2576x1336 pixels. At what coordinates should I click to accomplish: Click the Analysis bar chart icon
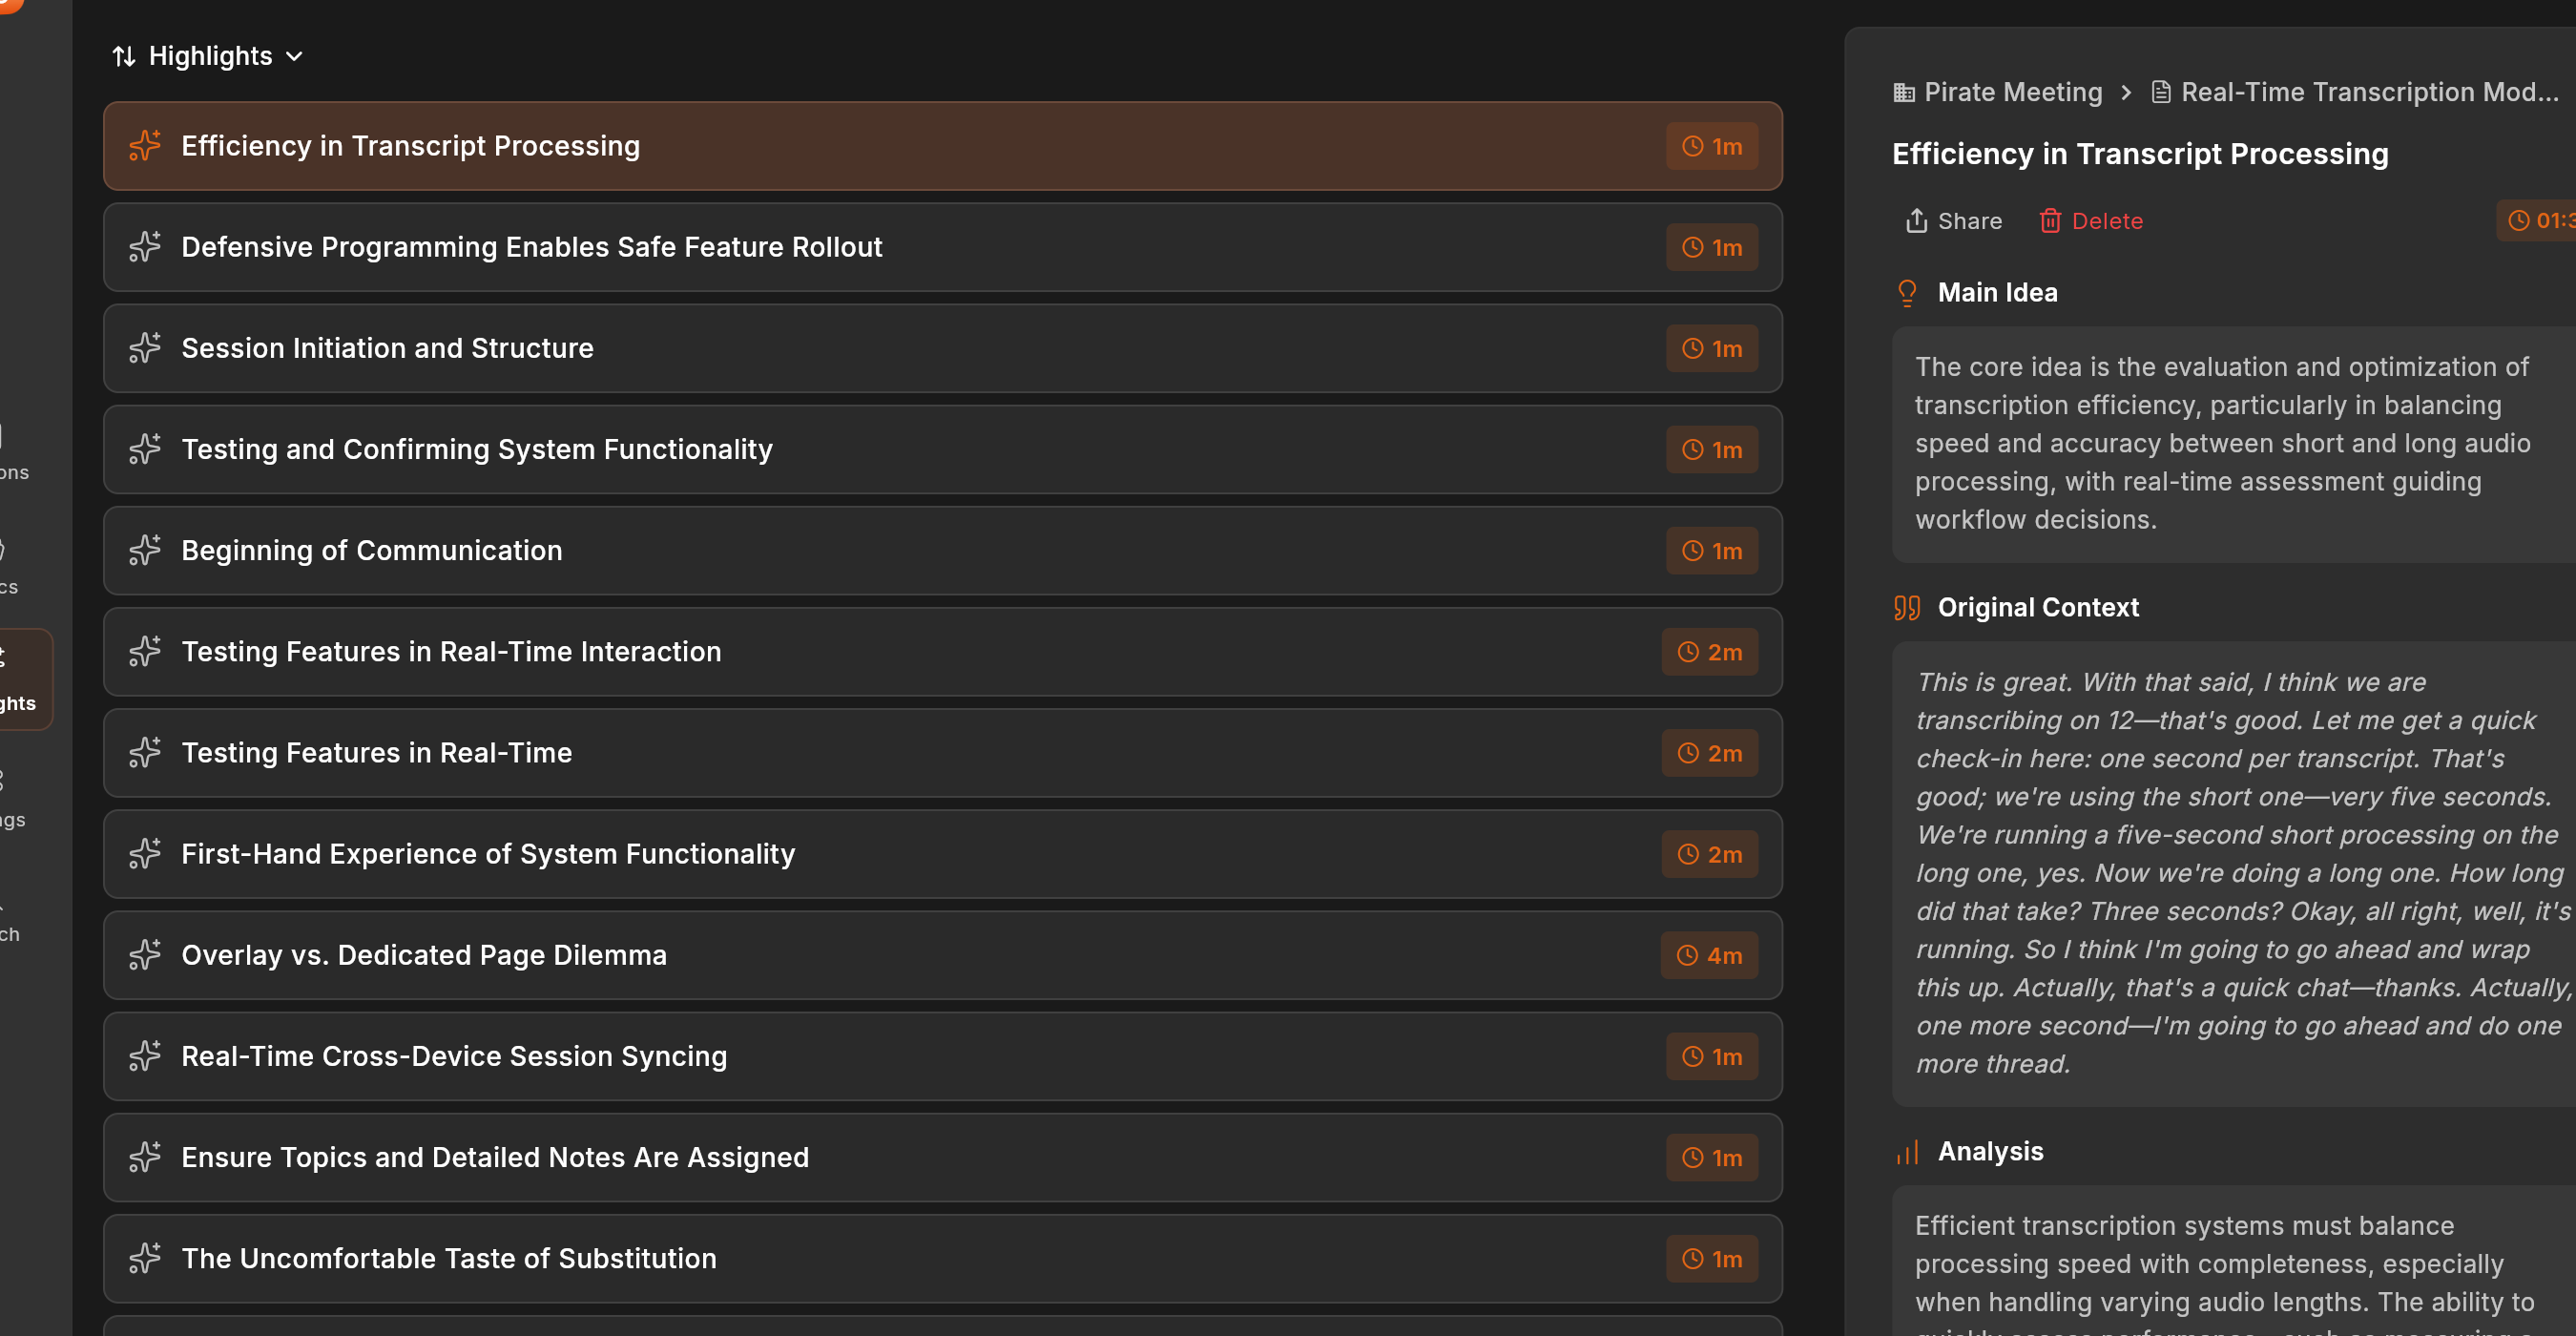1907,1152
